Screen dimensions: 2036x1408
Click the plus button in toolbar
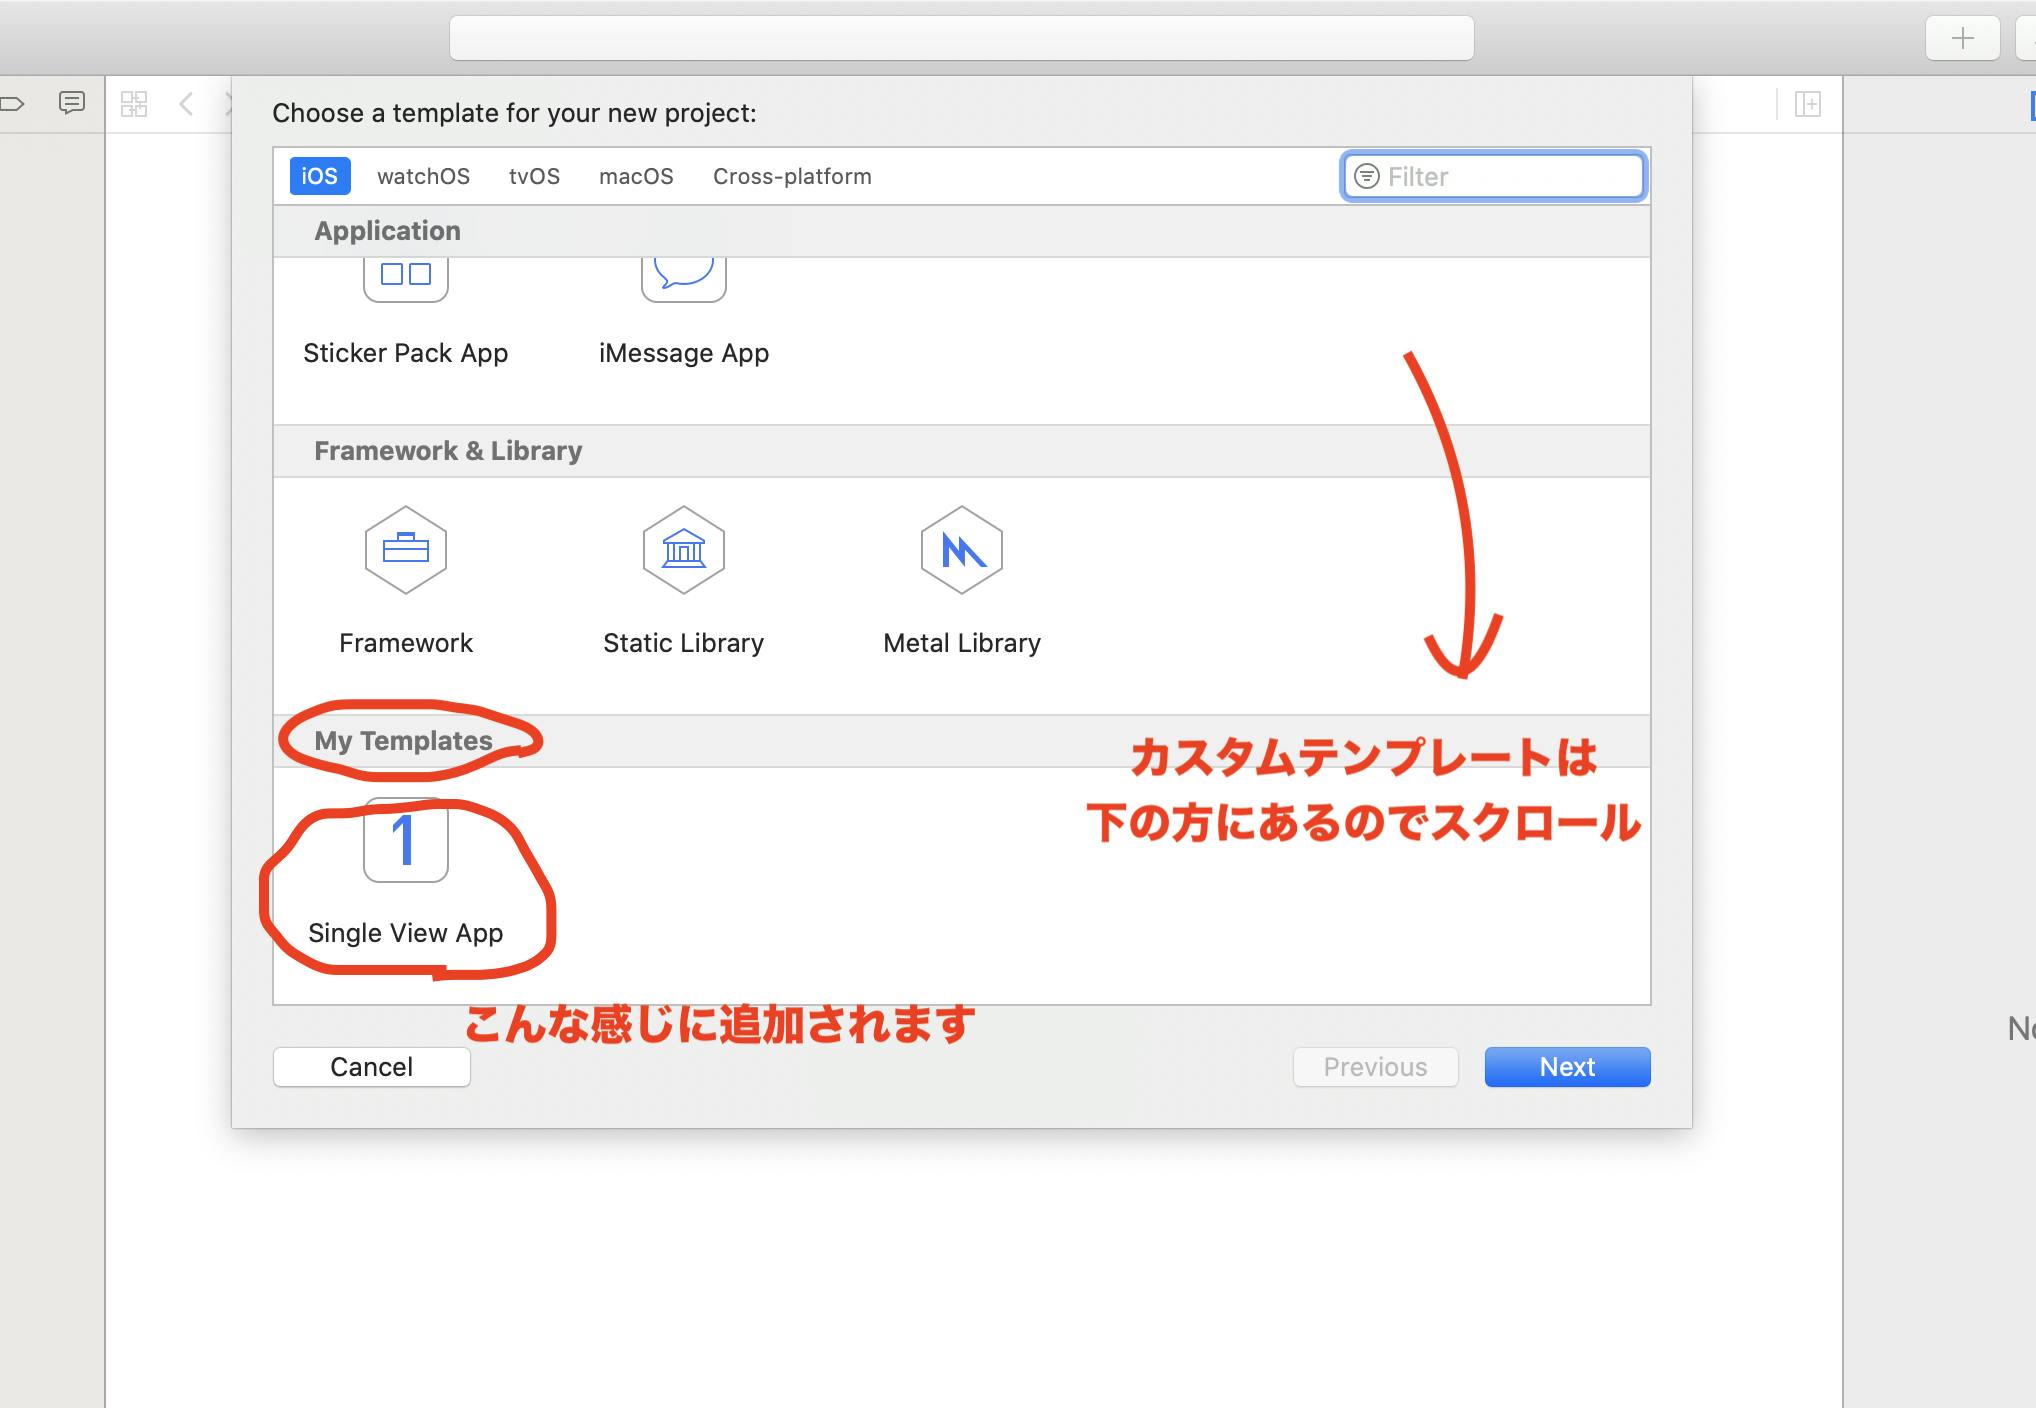(x=1962, y=39)
